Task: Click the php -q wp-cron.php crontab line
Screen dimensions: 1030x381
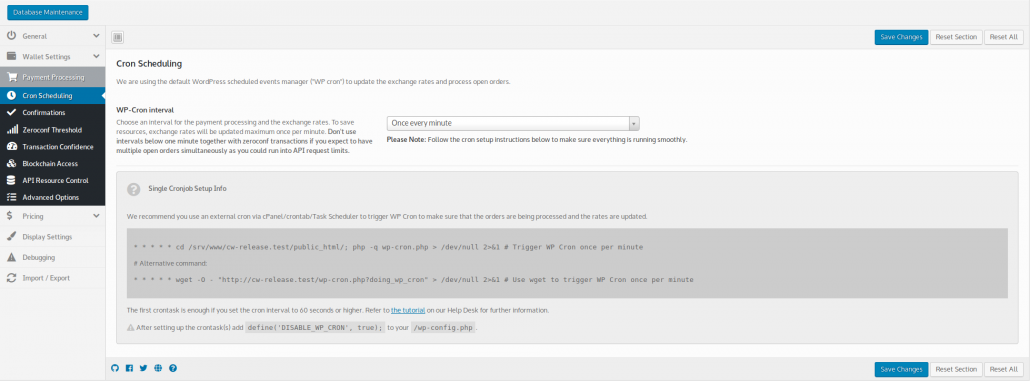Action: tap(388, 247)
